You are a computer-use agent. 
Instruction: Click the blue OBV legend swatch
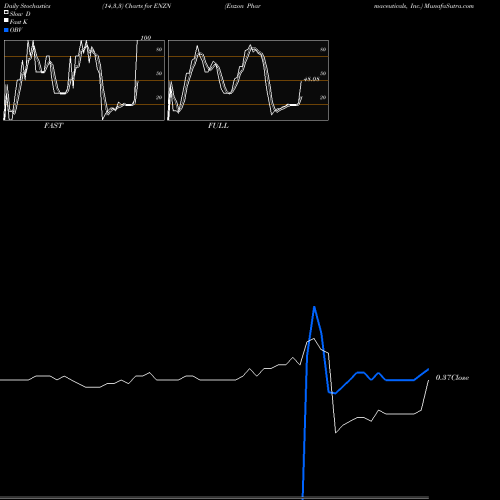point(6,30)
